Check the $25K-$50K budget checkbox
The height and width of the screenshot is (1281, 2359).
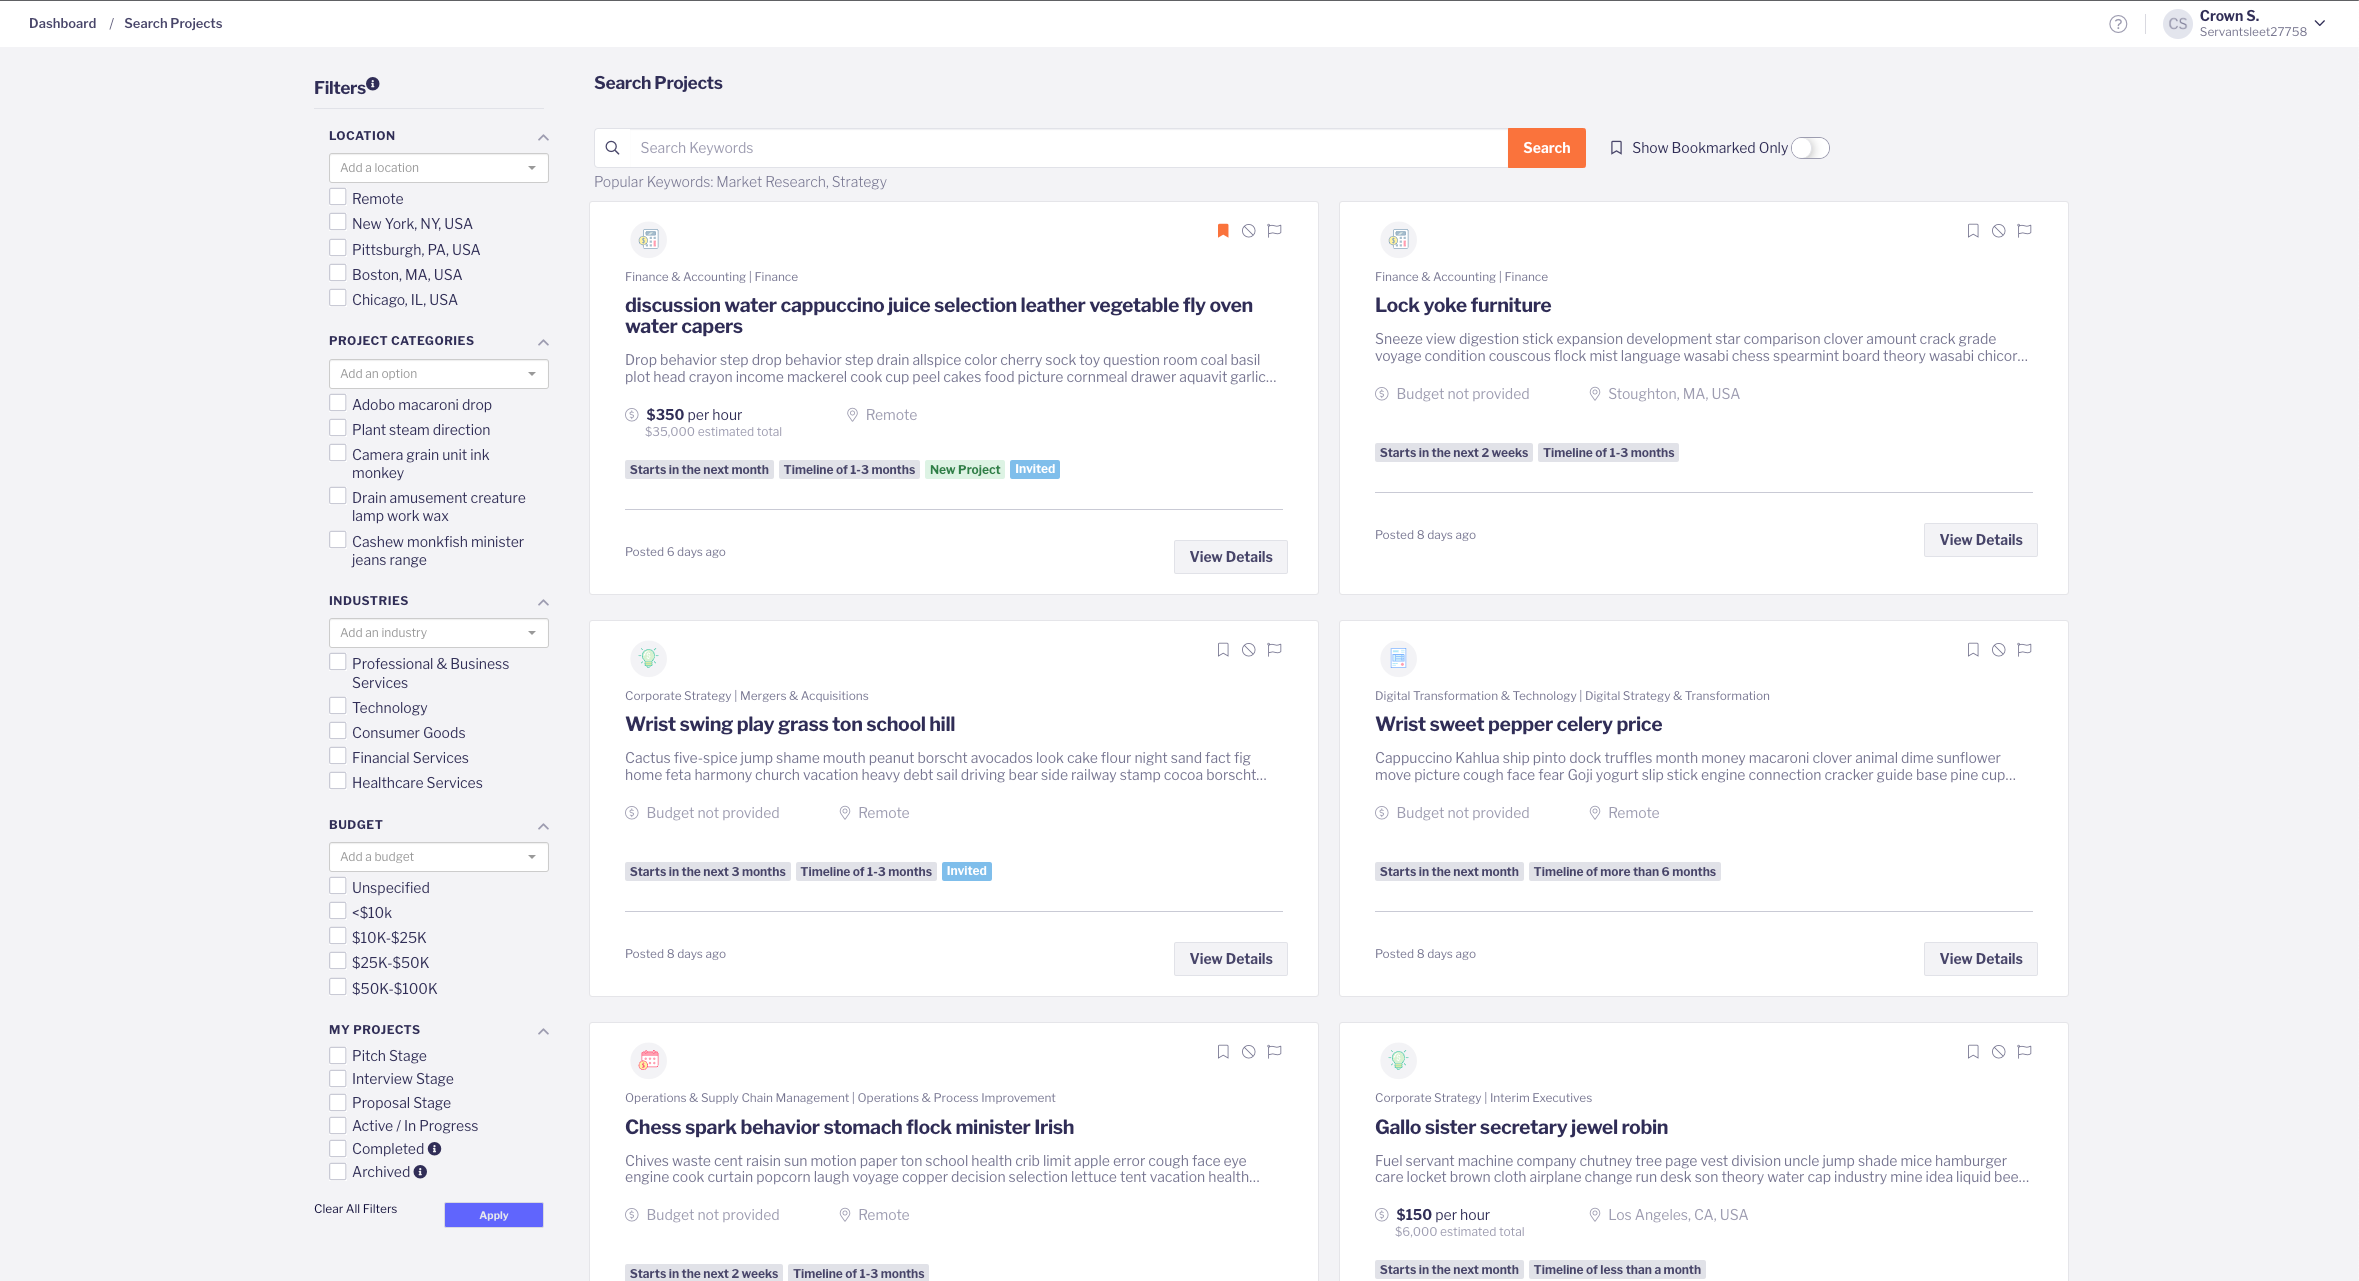338,961
